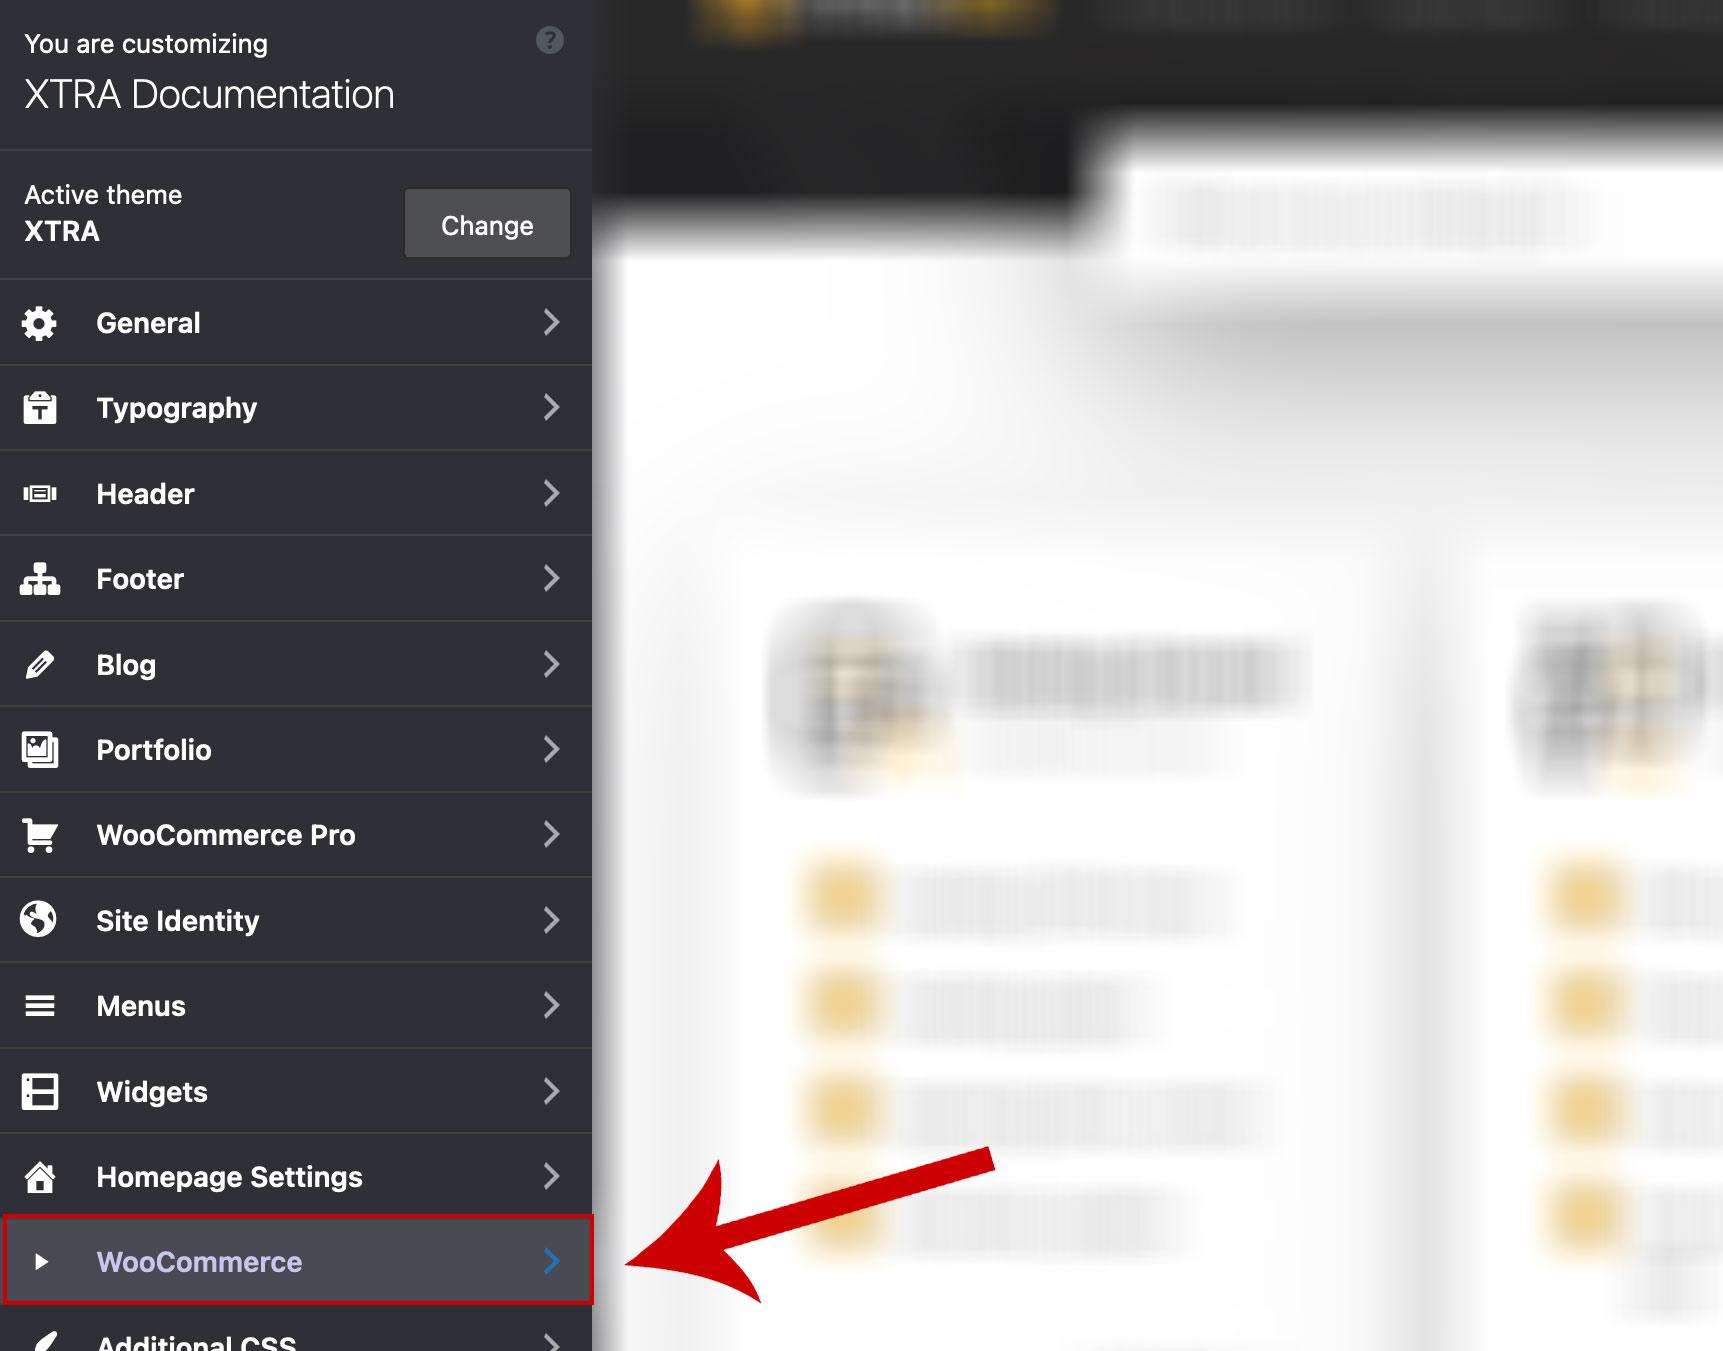Image resolution: width=1723 pixels, height=1351 pixels.
Task: Open the Additional CSS section
Action: coord(196,1340)
